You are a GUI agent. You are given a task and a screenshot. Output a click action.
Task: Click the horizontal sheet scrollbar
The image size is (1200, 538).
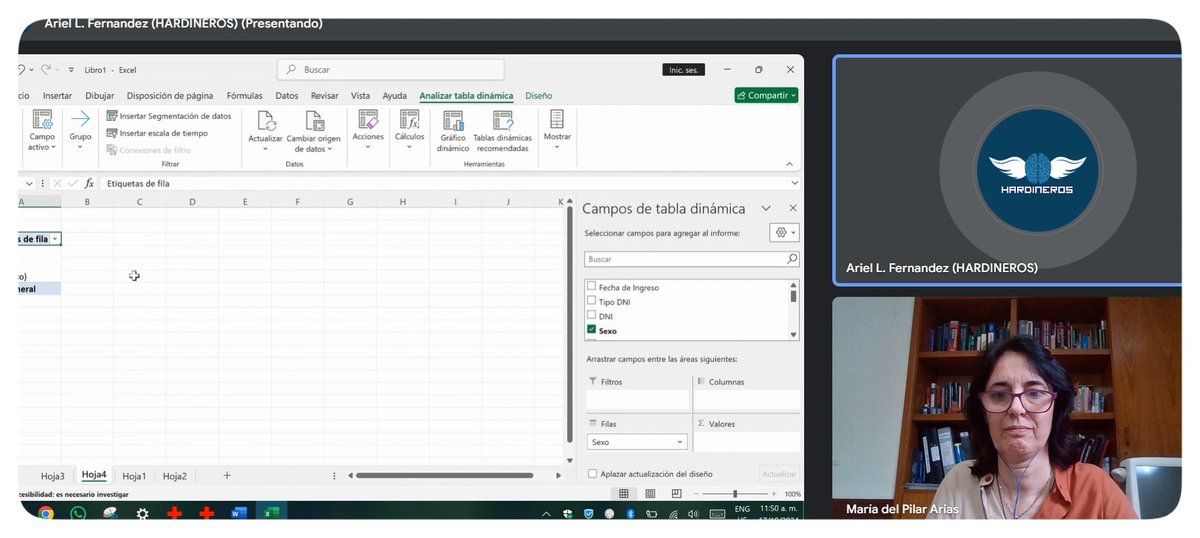[x=442, y=476]
